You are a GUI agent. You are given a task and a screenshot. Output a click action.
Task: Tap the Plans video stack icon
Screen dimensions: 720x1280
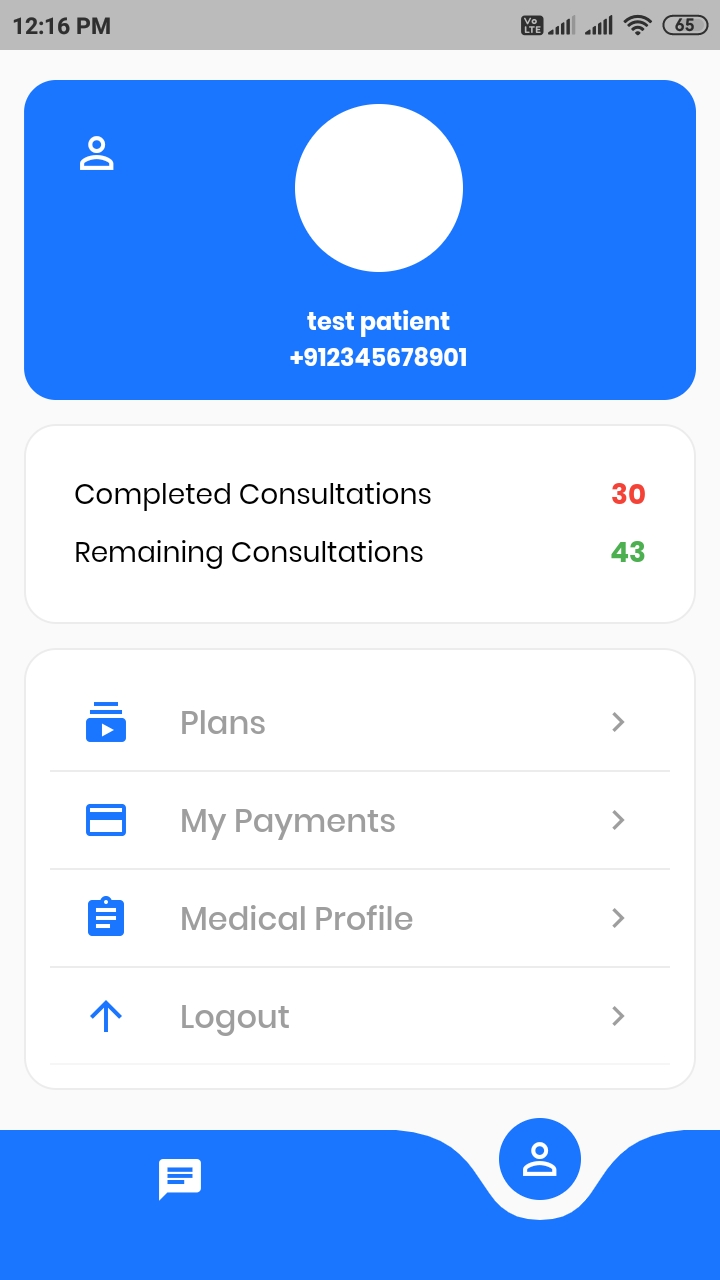106,721
